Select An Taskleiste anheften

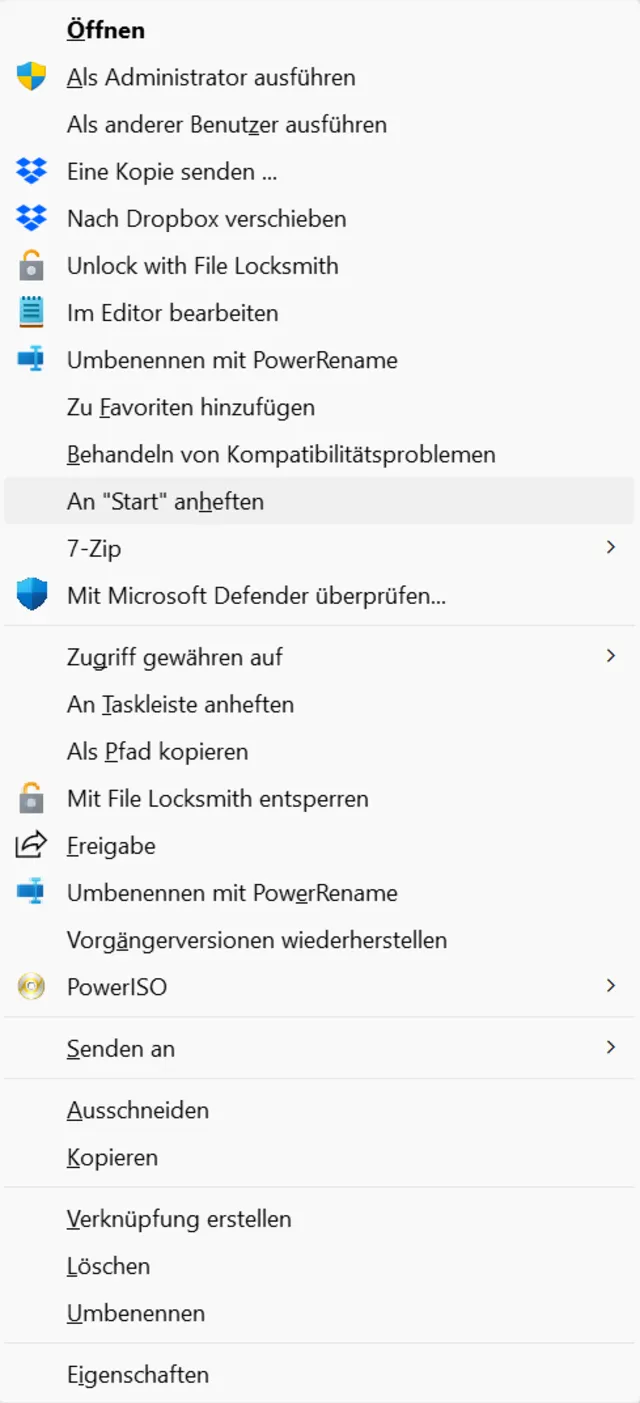(180, 704)
